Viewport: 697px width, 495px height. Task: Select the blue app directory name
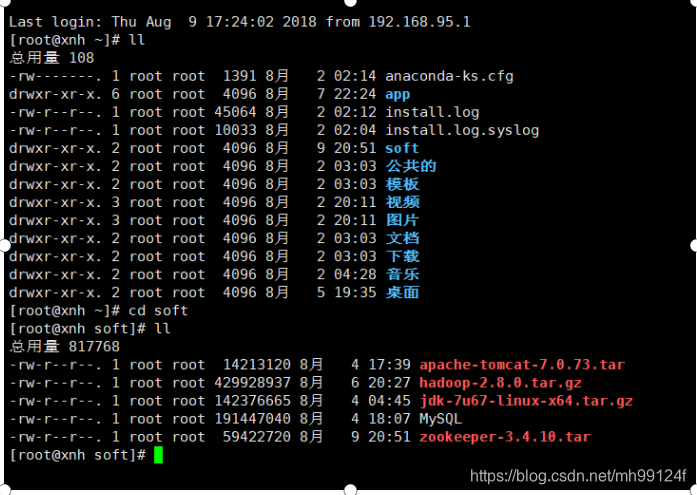click(397, 95)
